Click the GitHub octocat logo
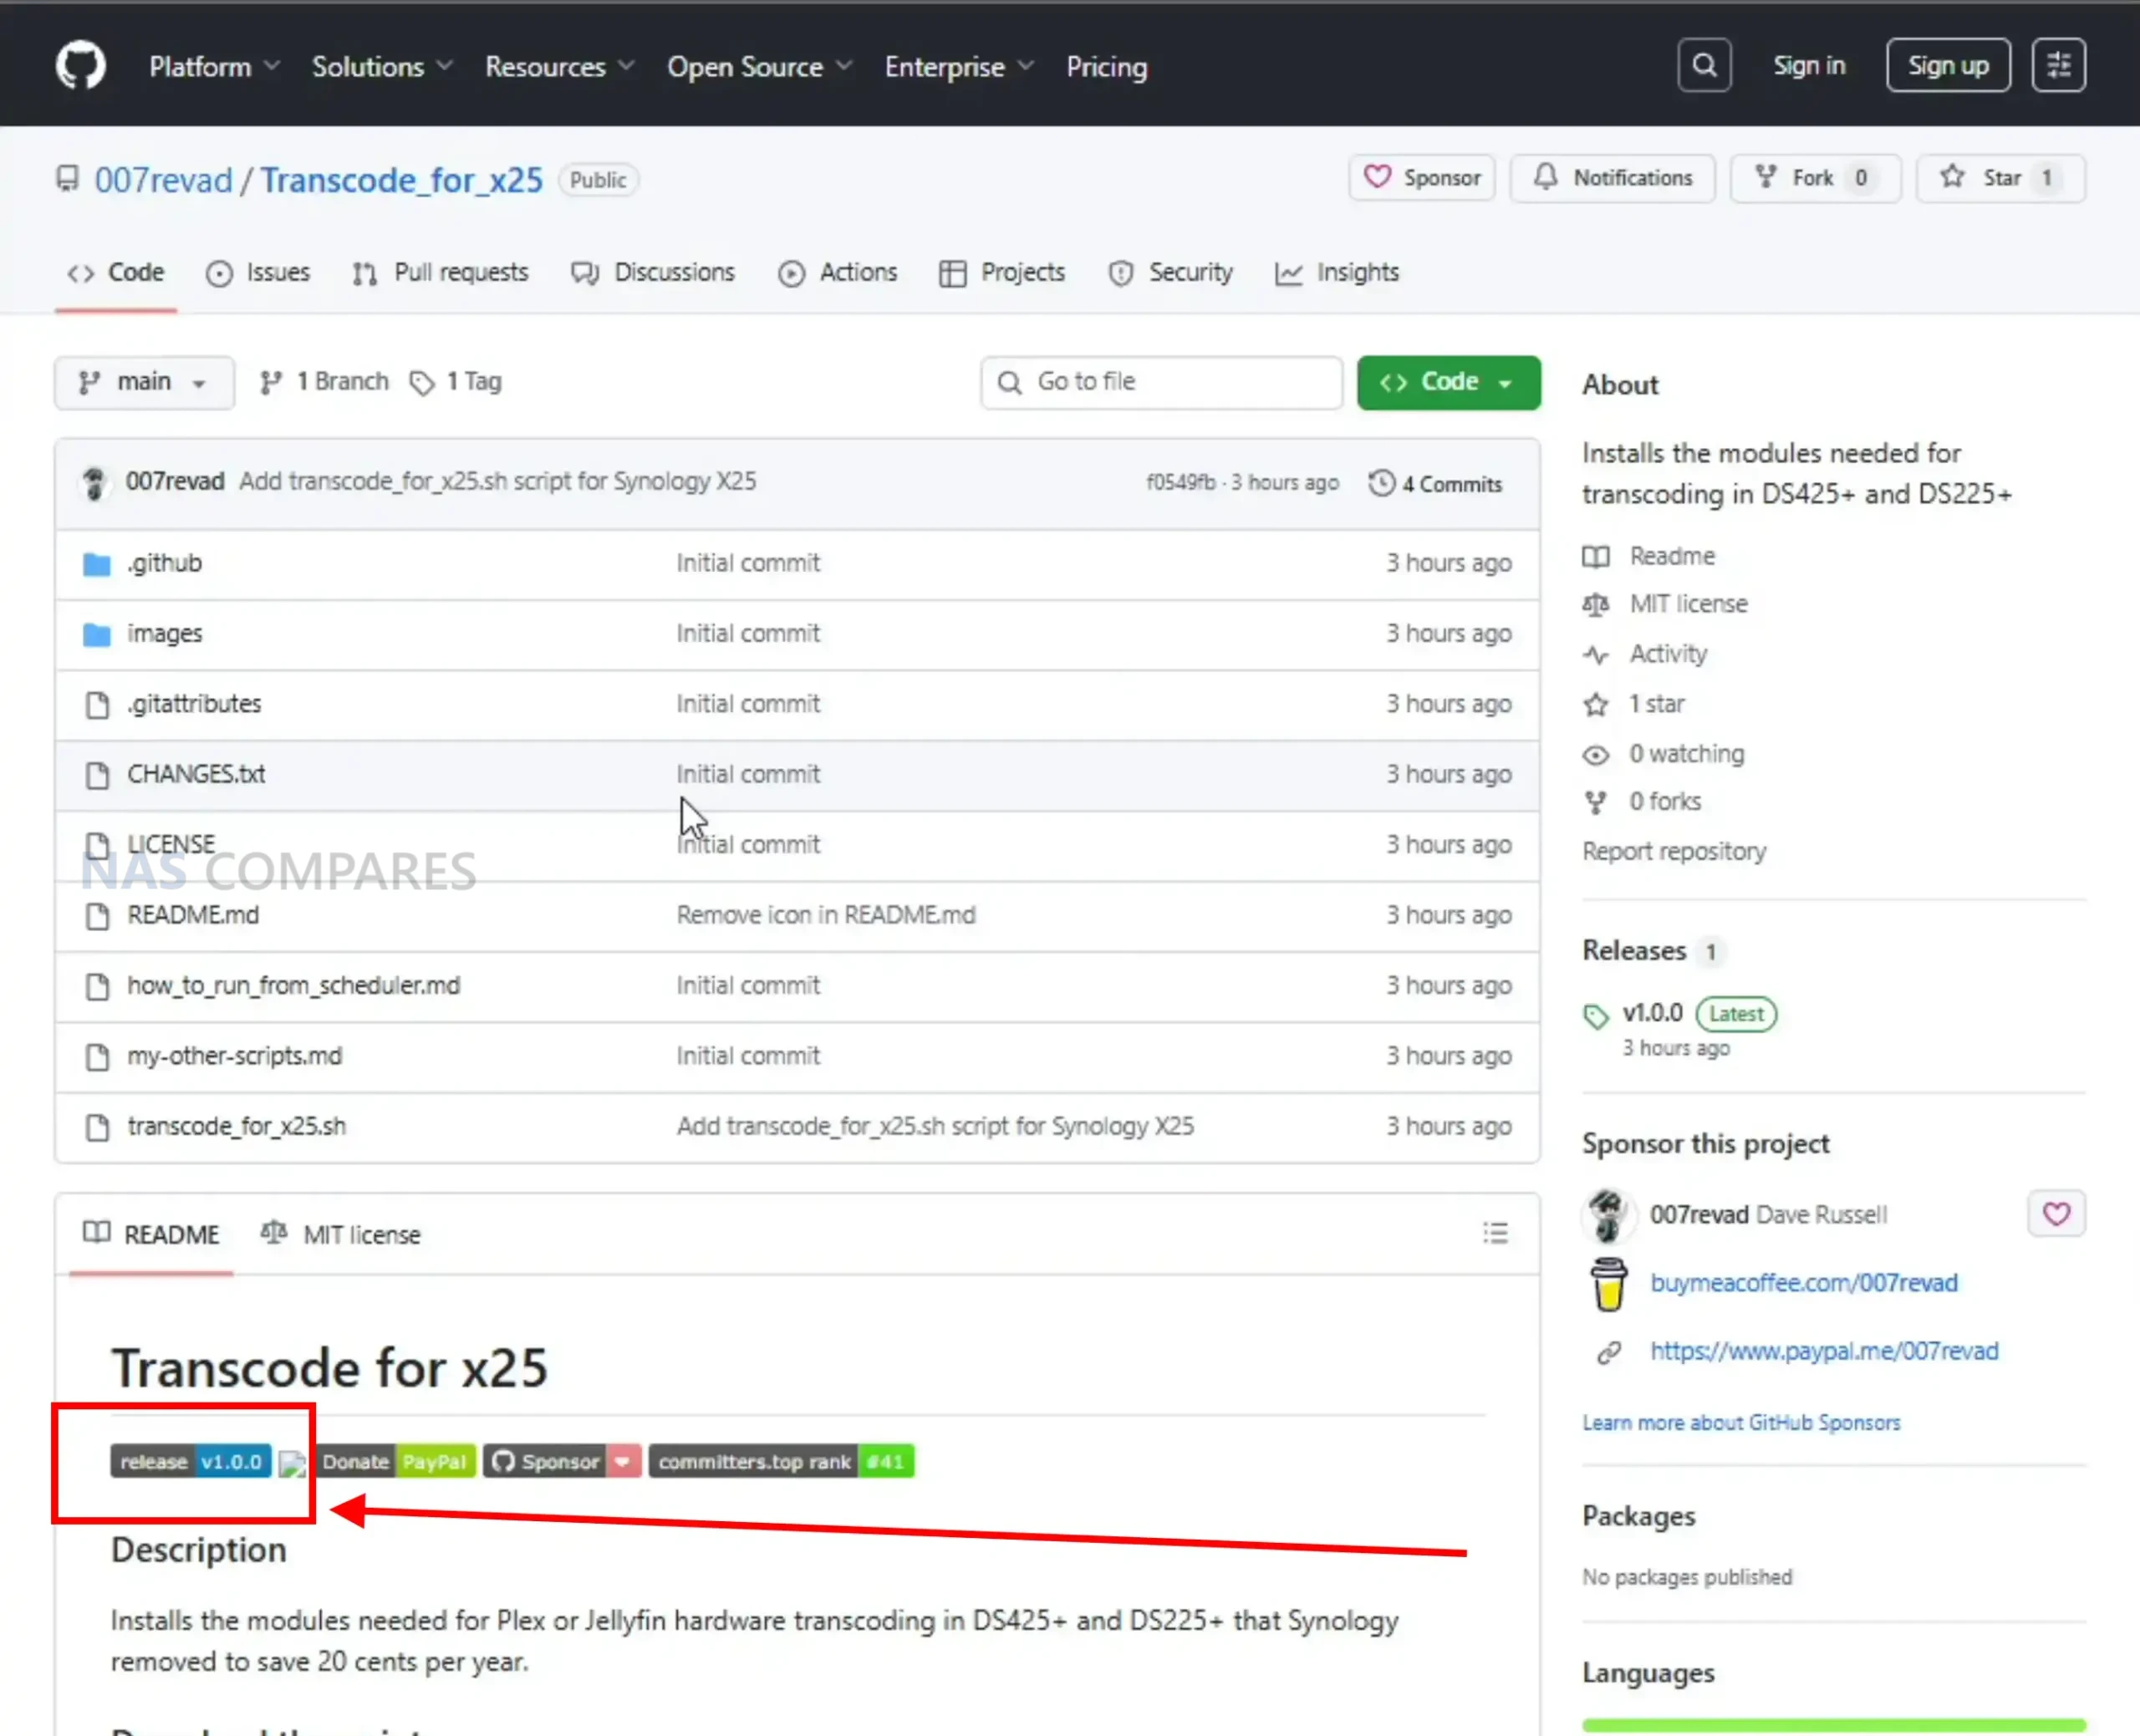This screenshot has width=2140, height=1736. [81, 66]
